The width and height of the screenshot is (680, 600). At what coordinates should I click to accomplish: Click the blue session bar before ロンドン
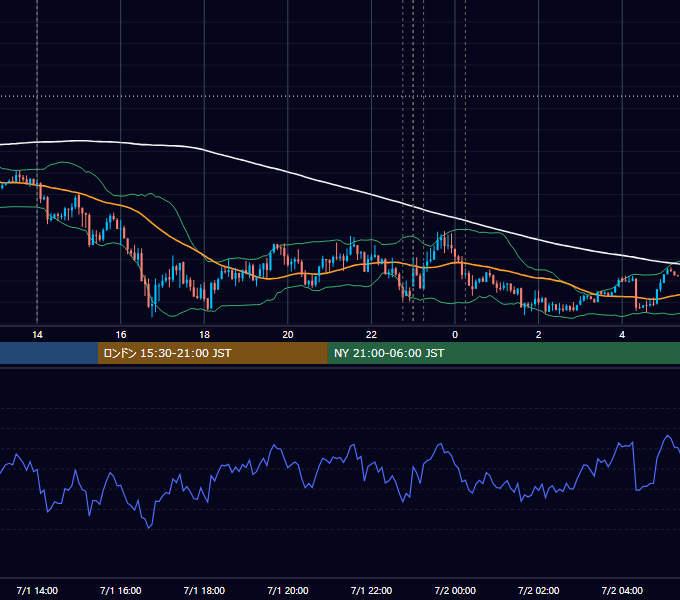pos(49,353)
